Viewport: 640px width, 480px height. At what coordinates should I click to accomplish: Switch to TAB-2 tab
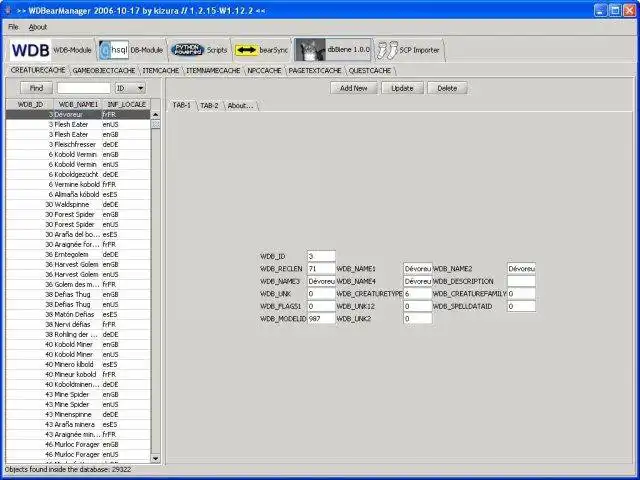tap(209, 105)
